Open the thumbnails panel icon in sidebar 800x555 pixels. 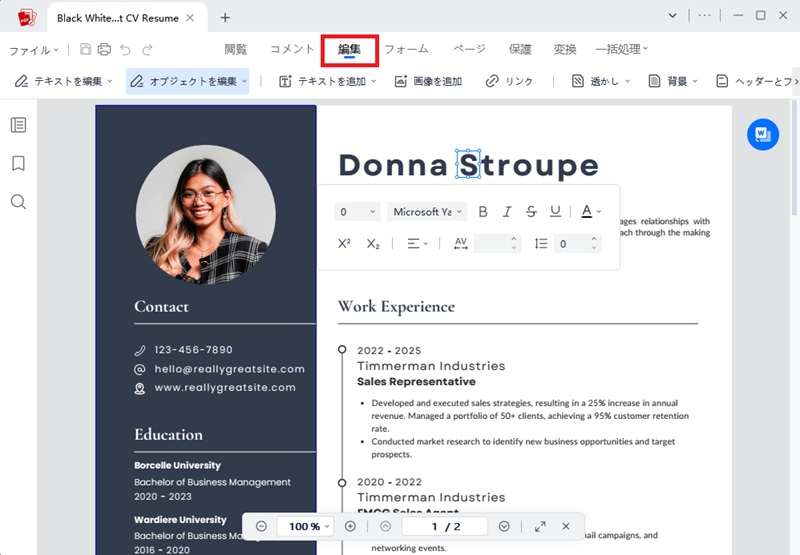click(x=18, y=125)
